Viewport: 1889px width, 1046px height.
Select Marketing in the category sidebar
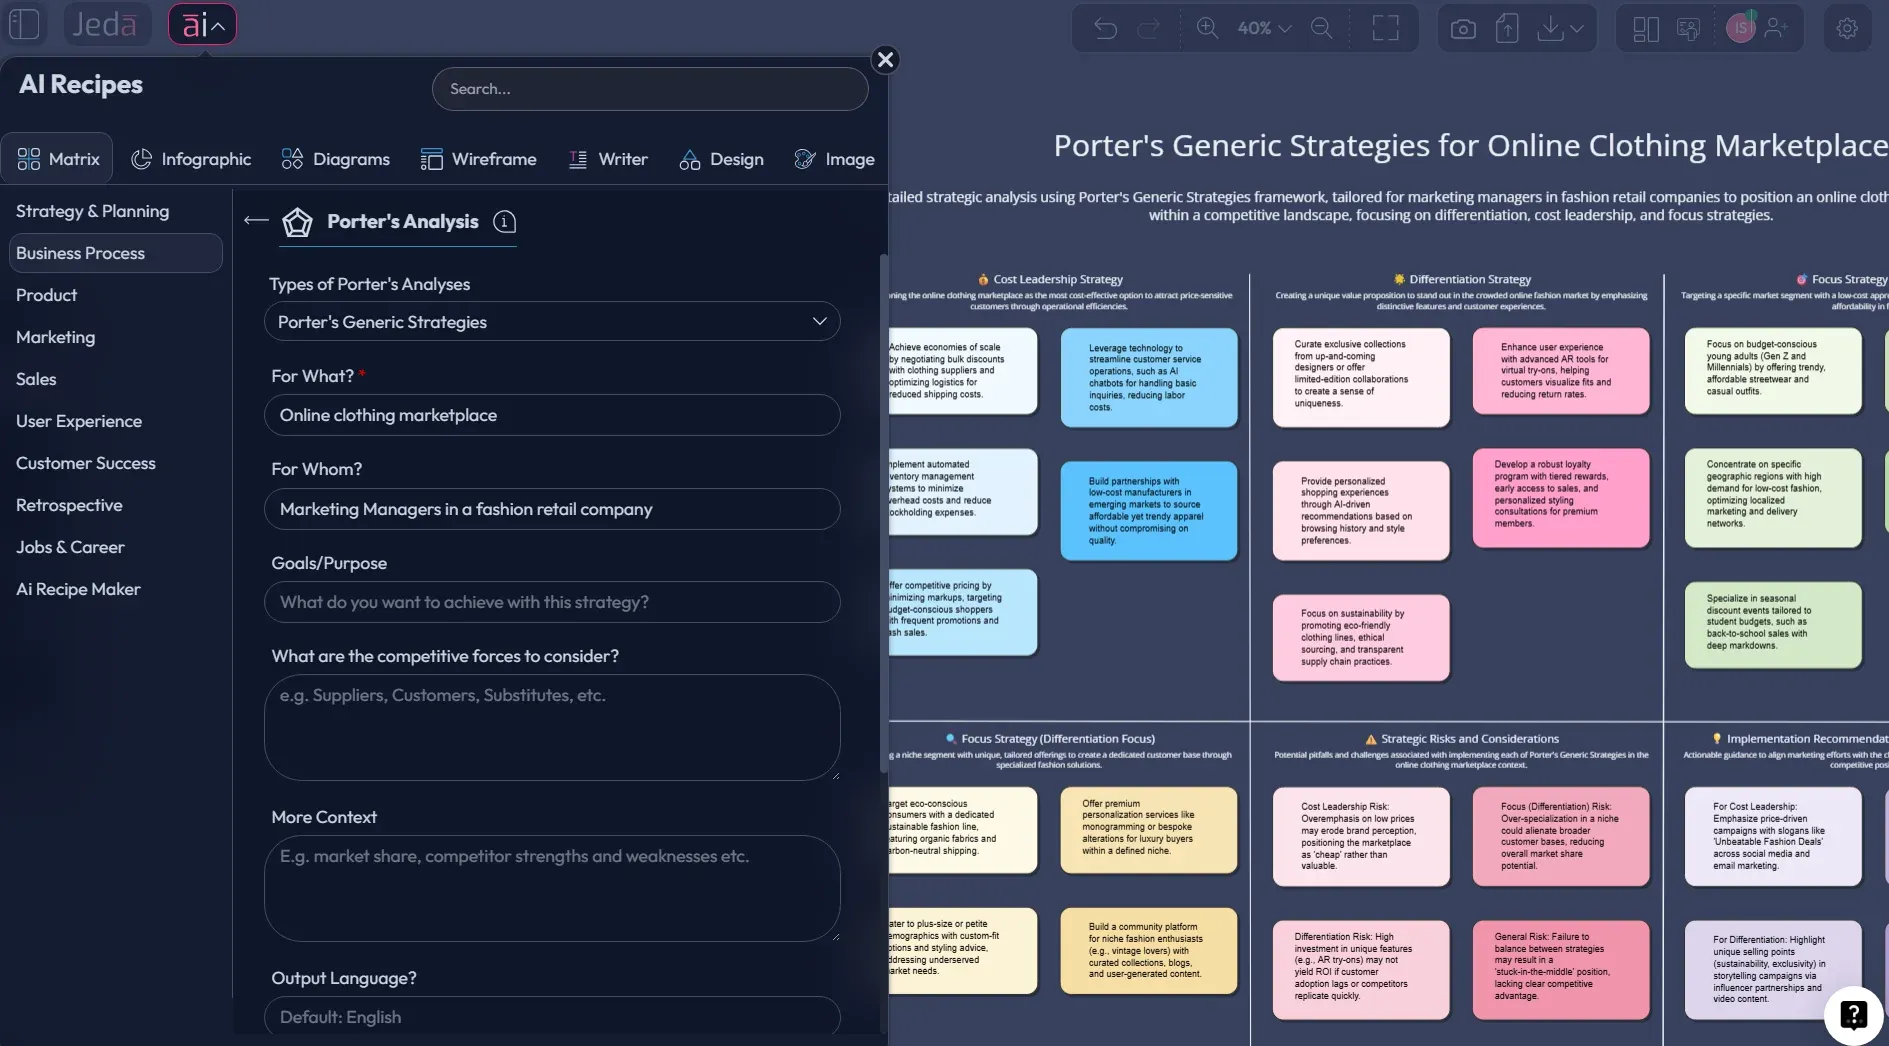[56, 337]
